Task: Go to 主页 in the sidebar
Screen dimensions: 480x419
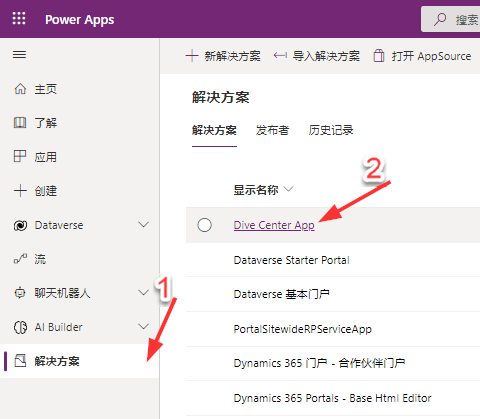Action: (79, 89)
